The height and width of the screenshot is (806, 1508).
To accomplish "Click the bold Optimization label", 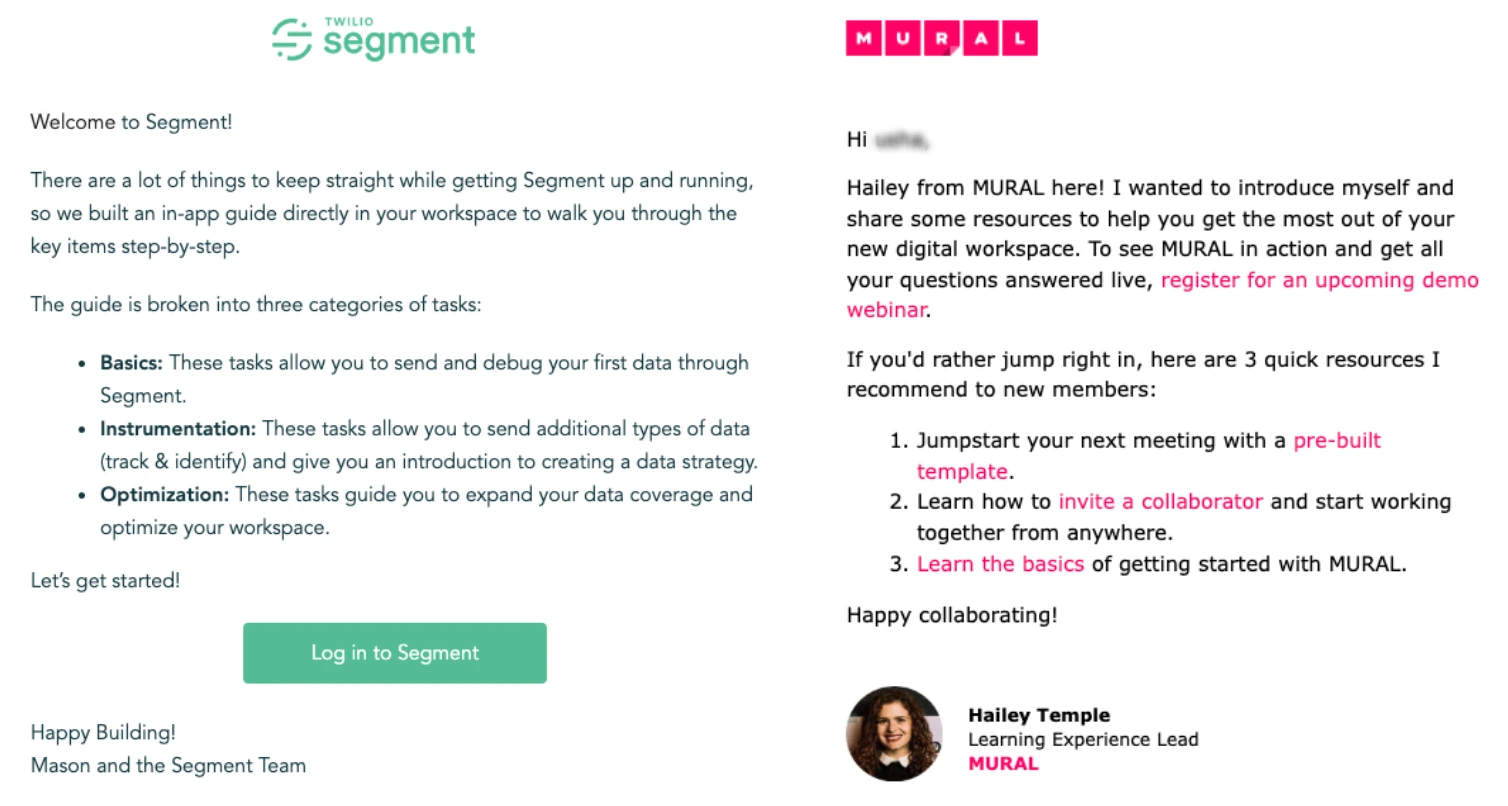I will click(x=165, y=495).
